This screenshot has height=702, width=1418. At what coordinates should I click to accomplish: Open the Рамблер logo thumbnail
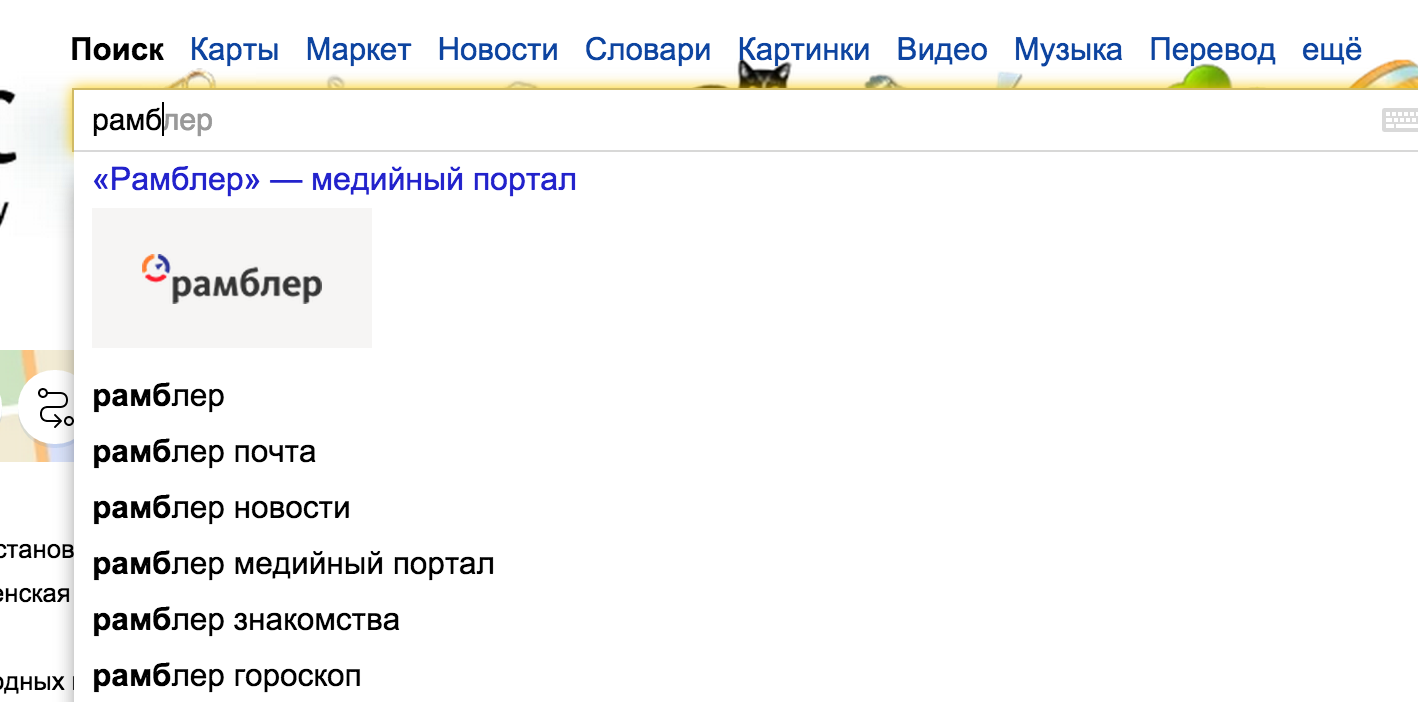232,278
